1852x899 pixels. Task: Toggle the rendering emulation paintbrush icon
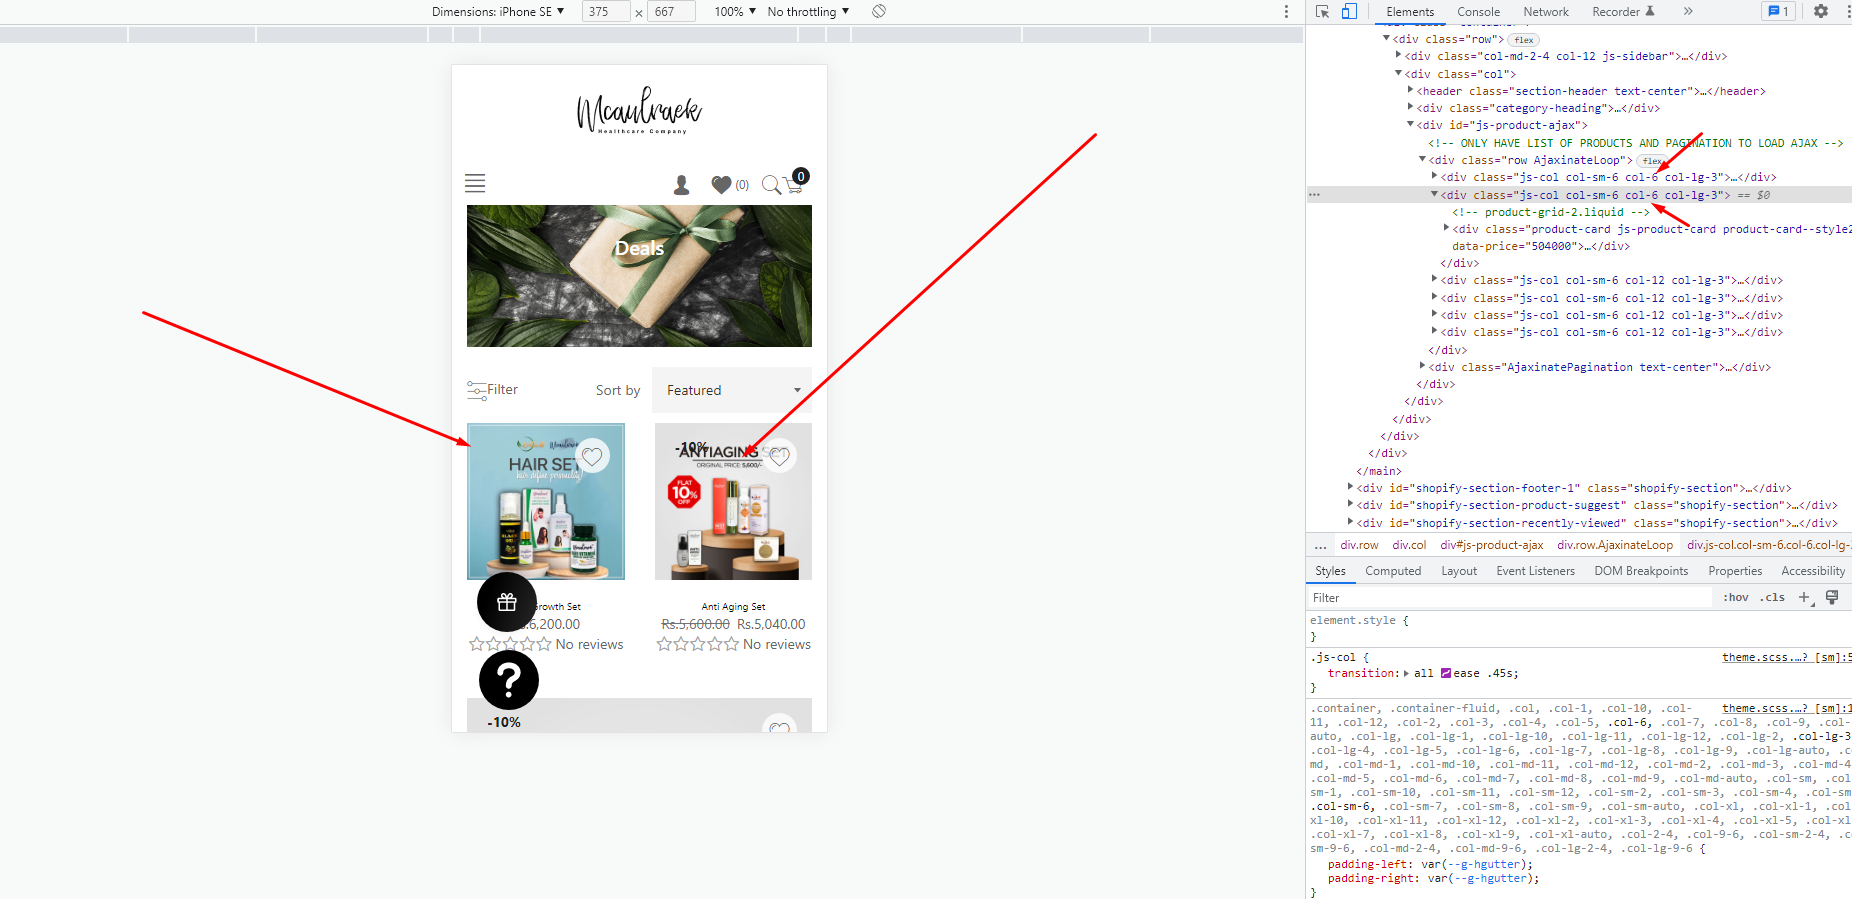pyautogui.click(x=1832, y=597)
